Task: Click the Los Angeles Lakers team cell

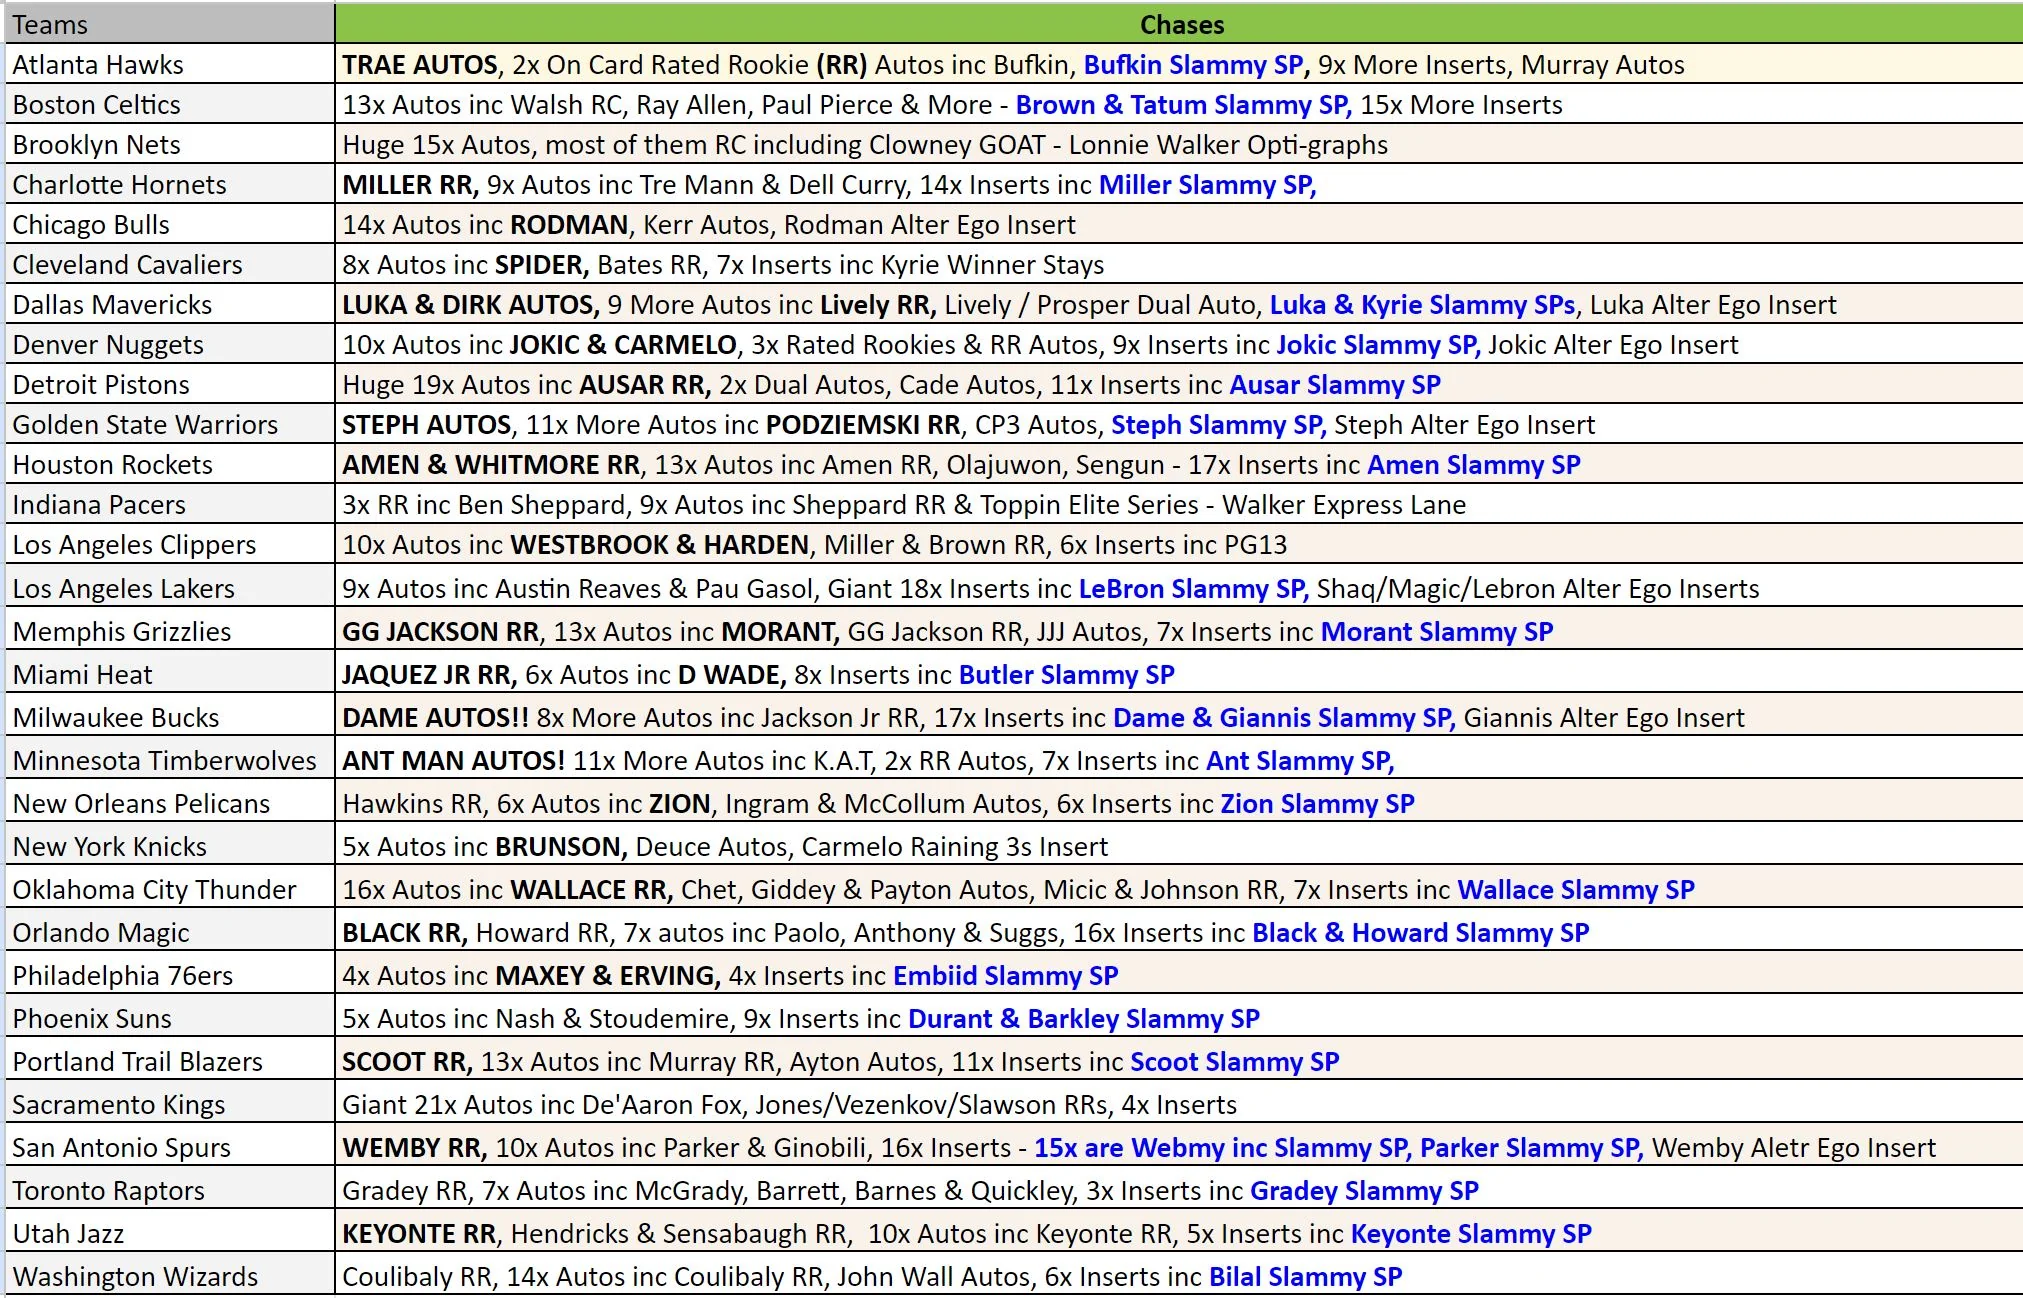Action: point(170,586)
